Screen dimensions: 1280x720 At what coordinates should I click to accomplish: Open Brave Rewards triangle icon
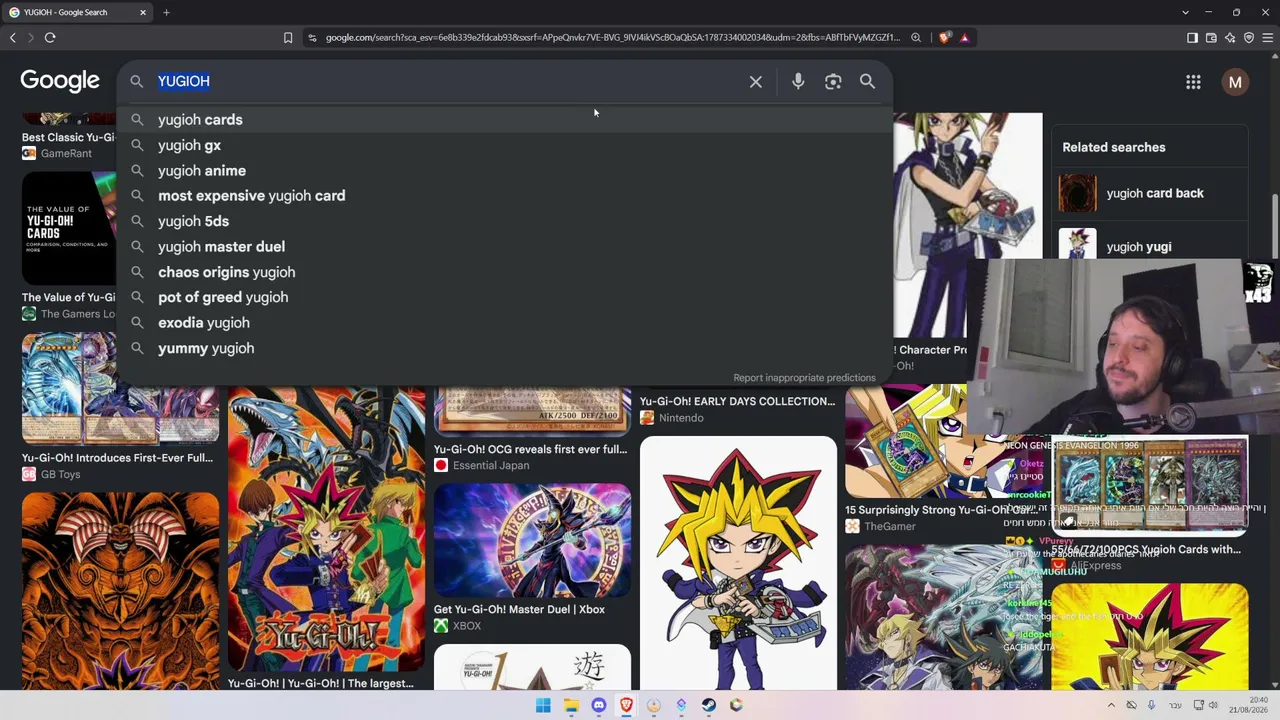(964, 38)
